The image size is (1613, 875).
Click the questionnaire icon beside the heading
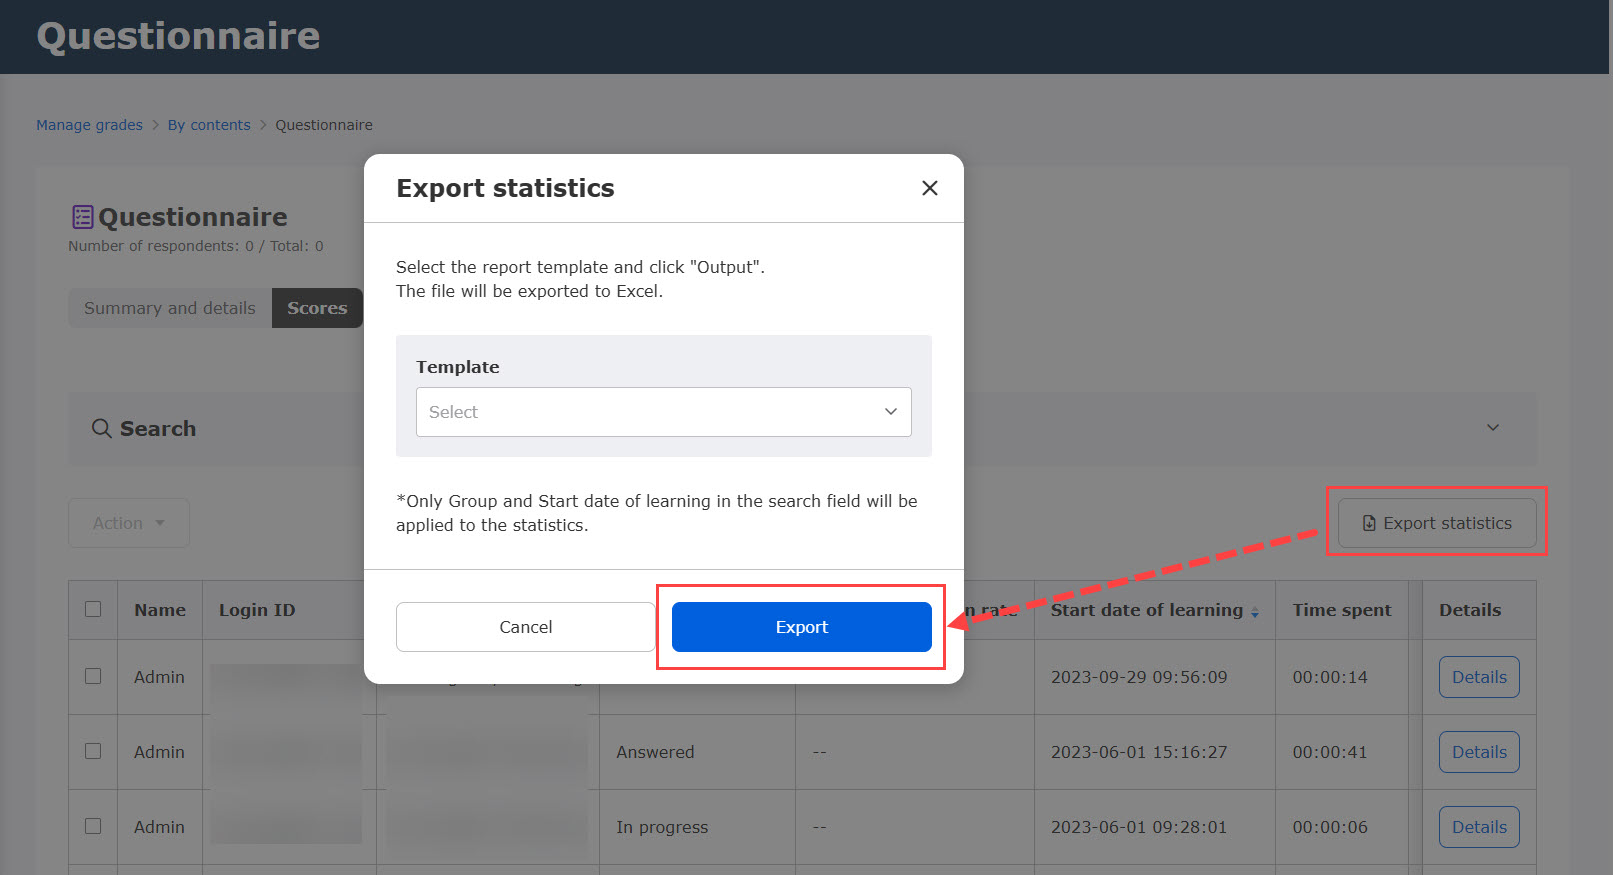[82, 217]
